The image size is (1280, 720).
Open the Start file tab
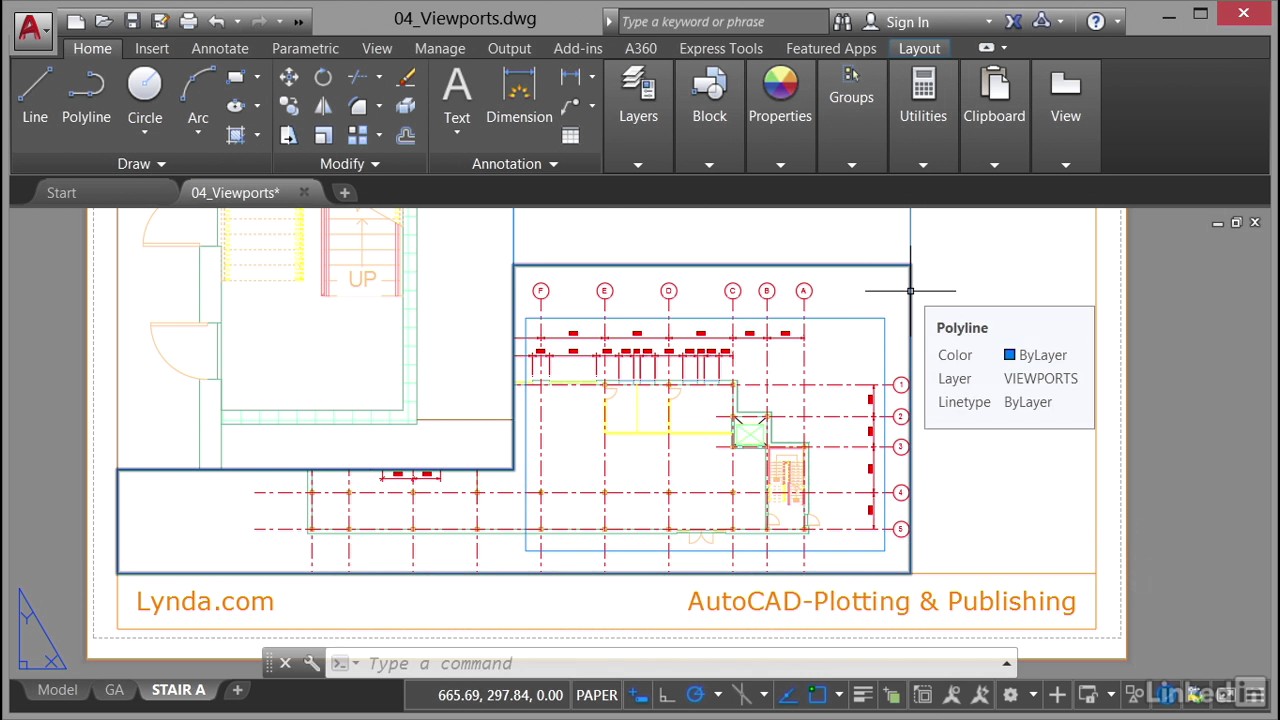tap(61, 192)
